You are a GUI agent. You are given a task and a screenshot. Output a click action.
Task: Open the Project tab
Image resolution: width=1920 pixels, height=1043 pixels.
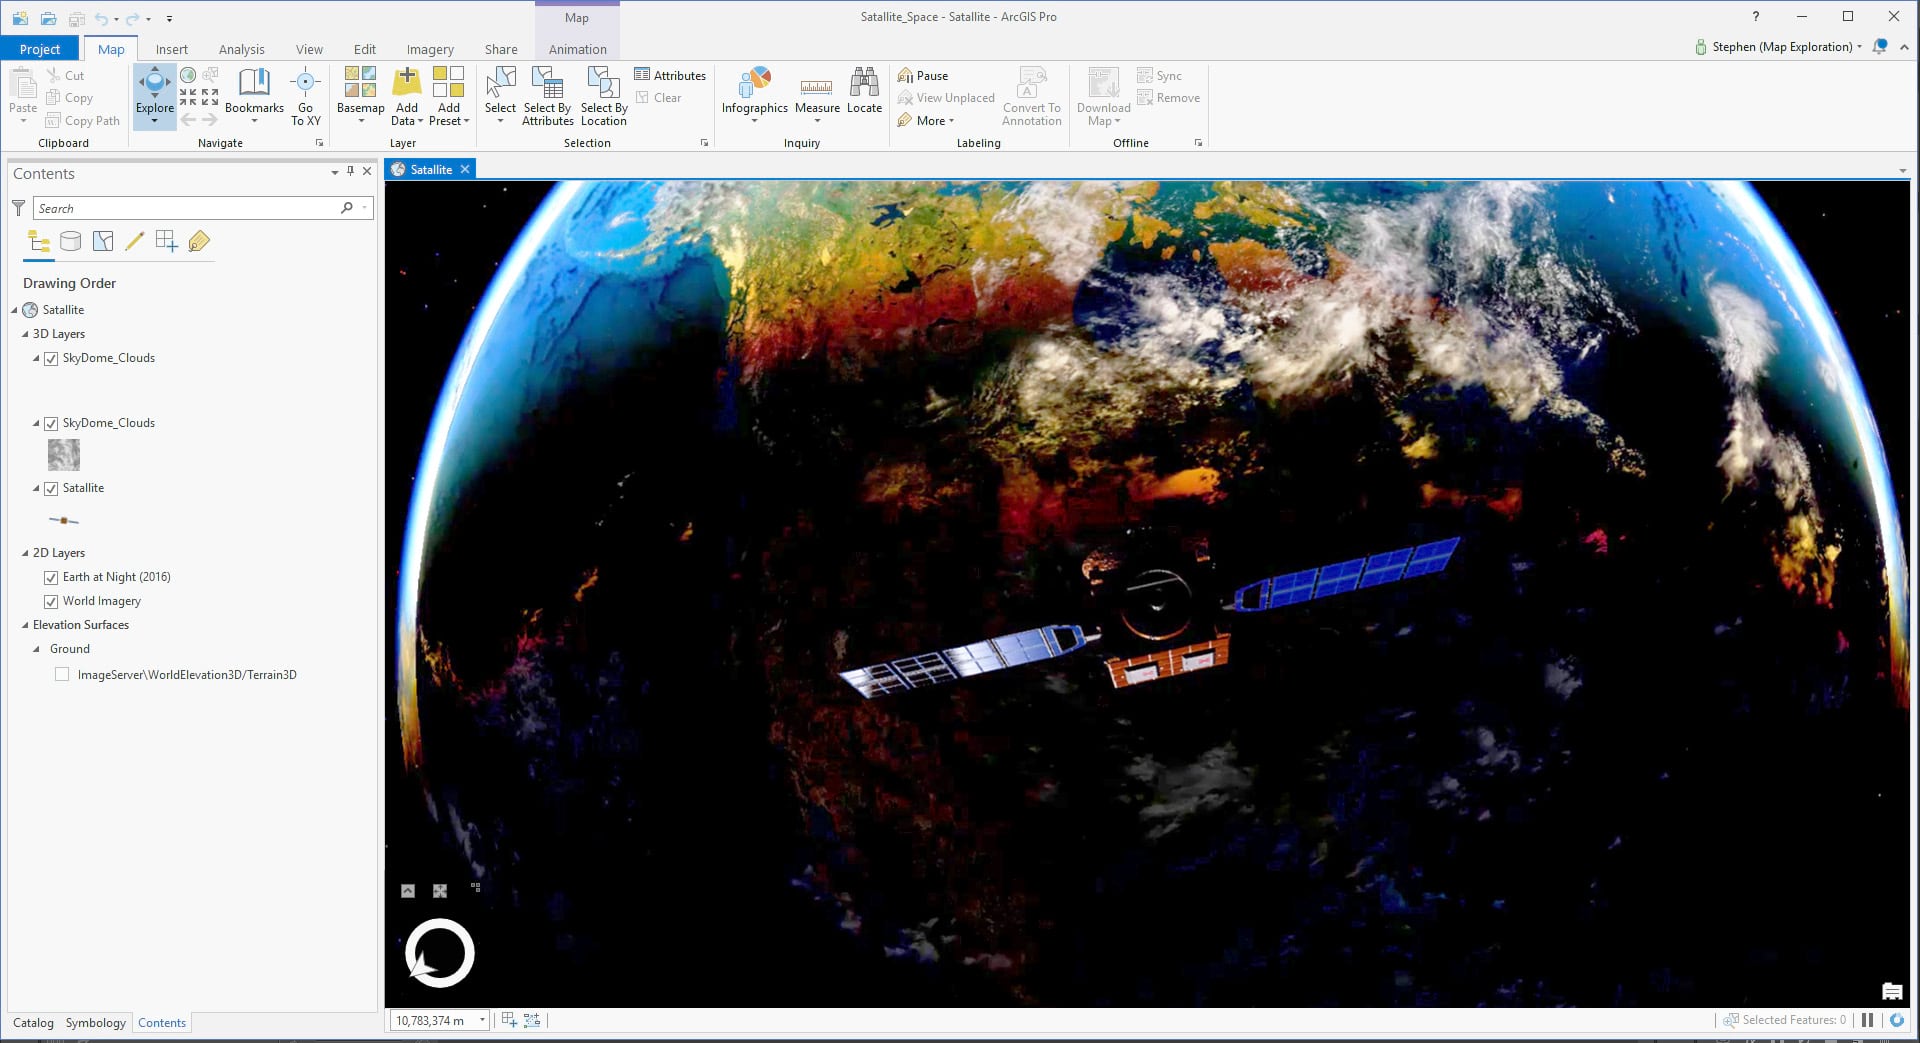point(40,49)
